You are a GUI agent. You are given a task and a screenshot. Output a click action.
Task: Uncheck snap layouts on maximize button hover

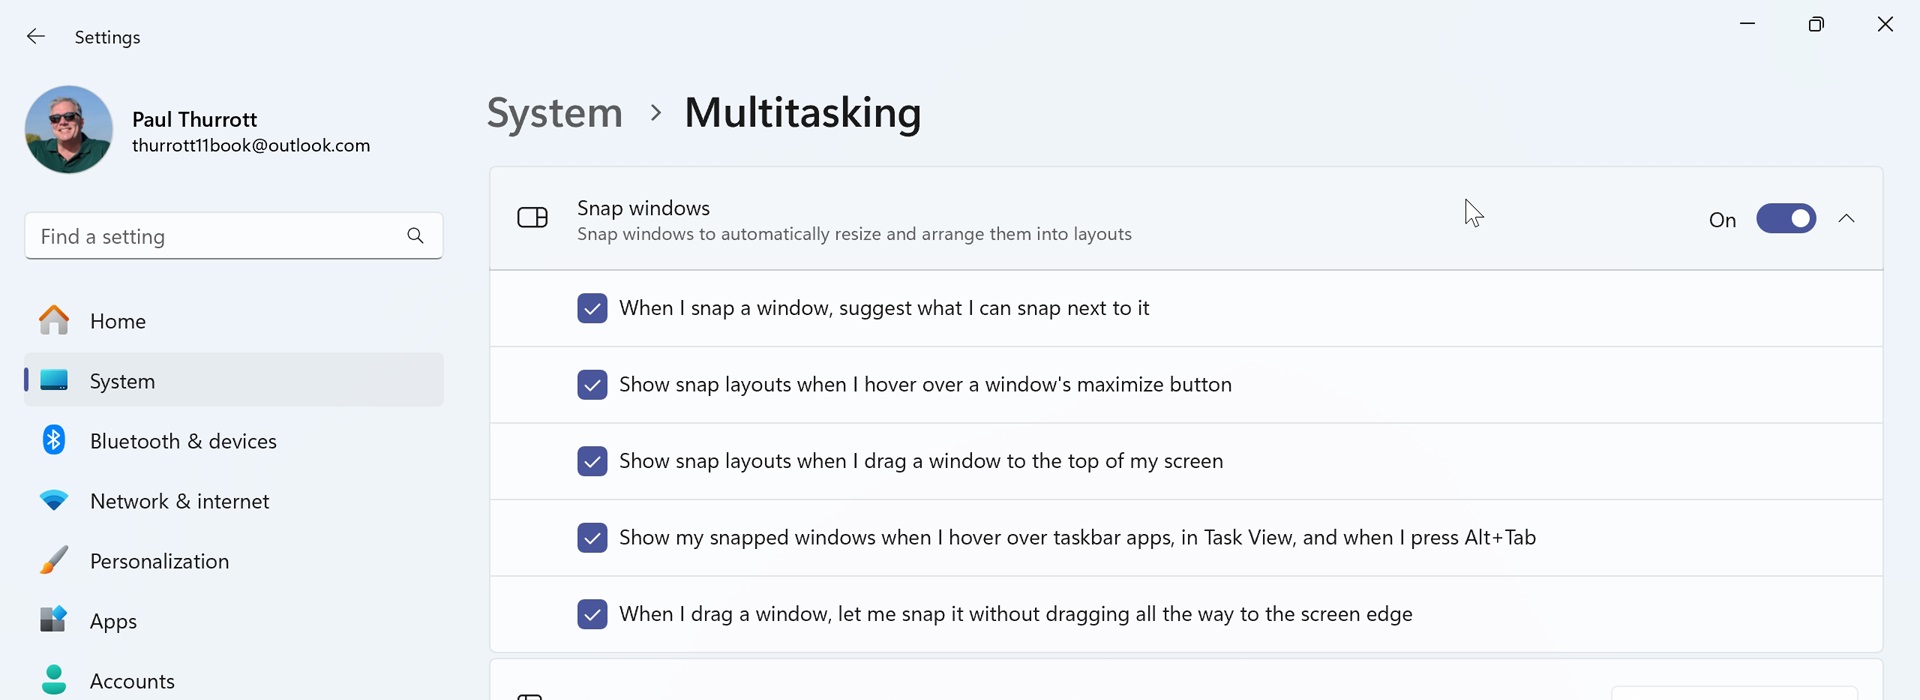(592, 385)
